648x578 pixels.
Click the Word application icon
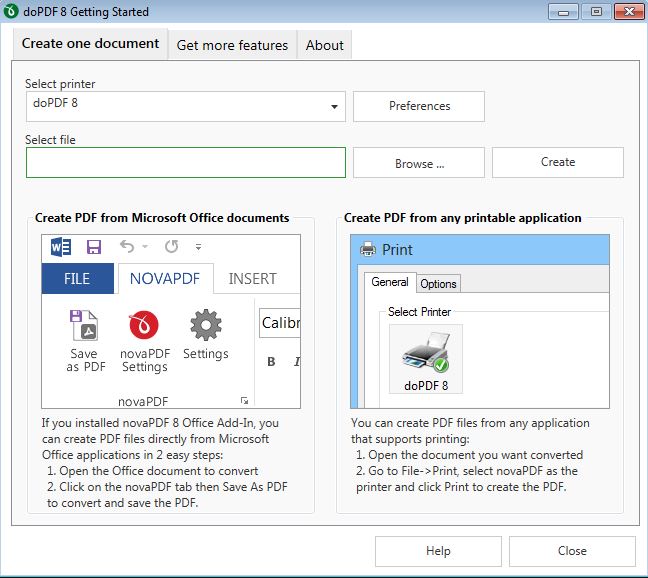(x=61, y=247)
